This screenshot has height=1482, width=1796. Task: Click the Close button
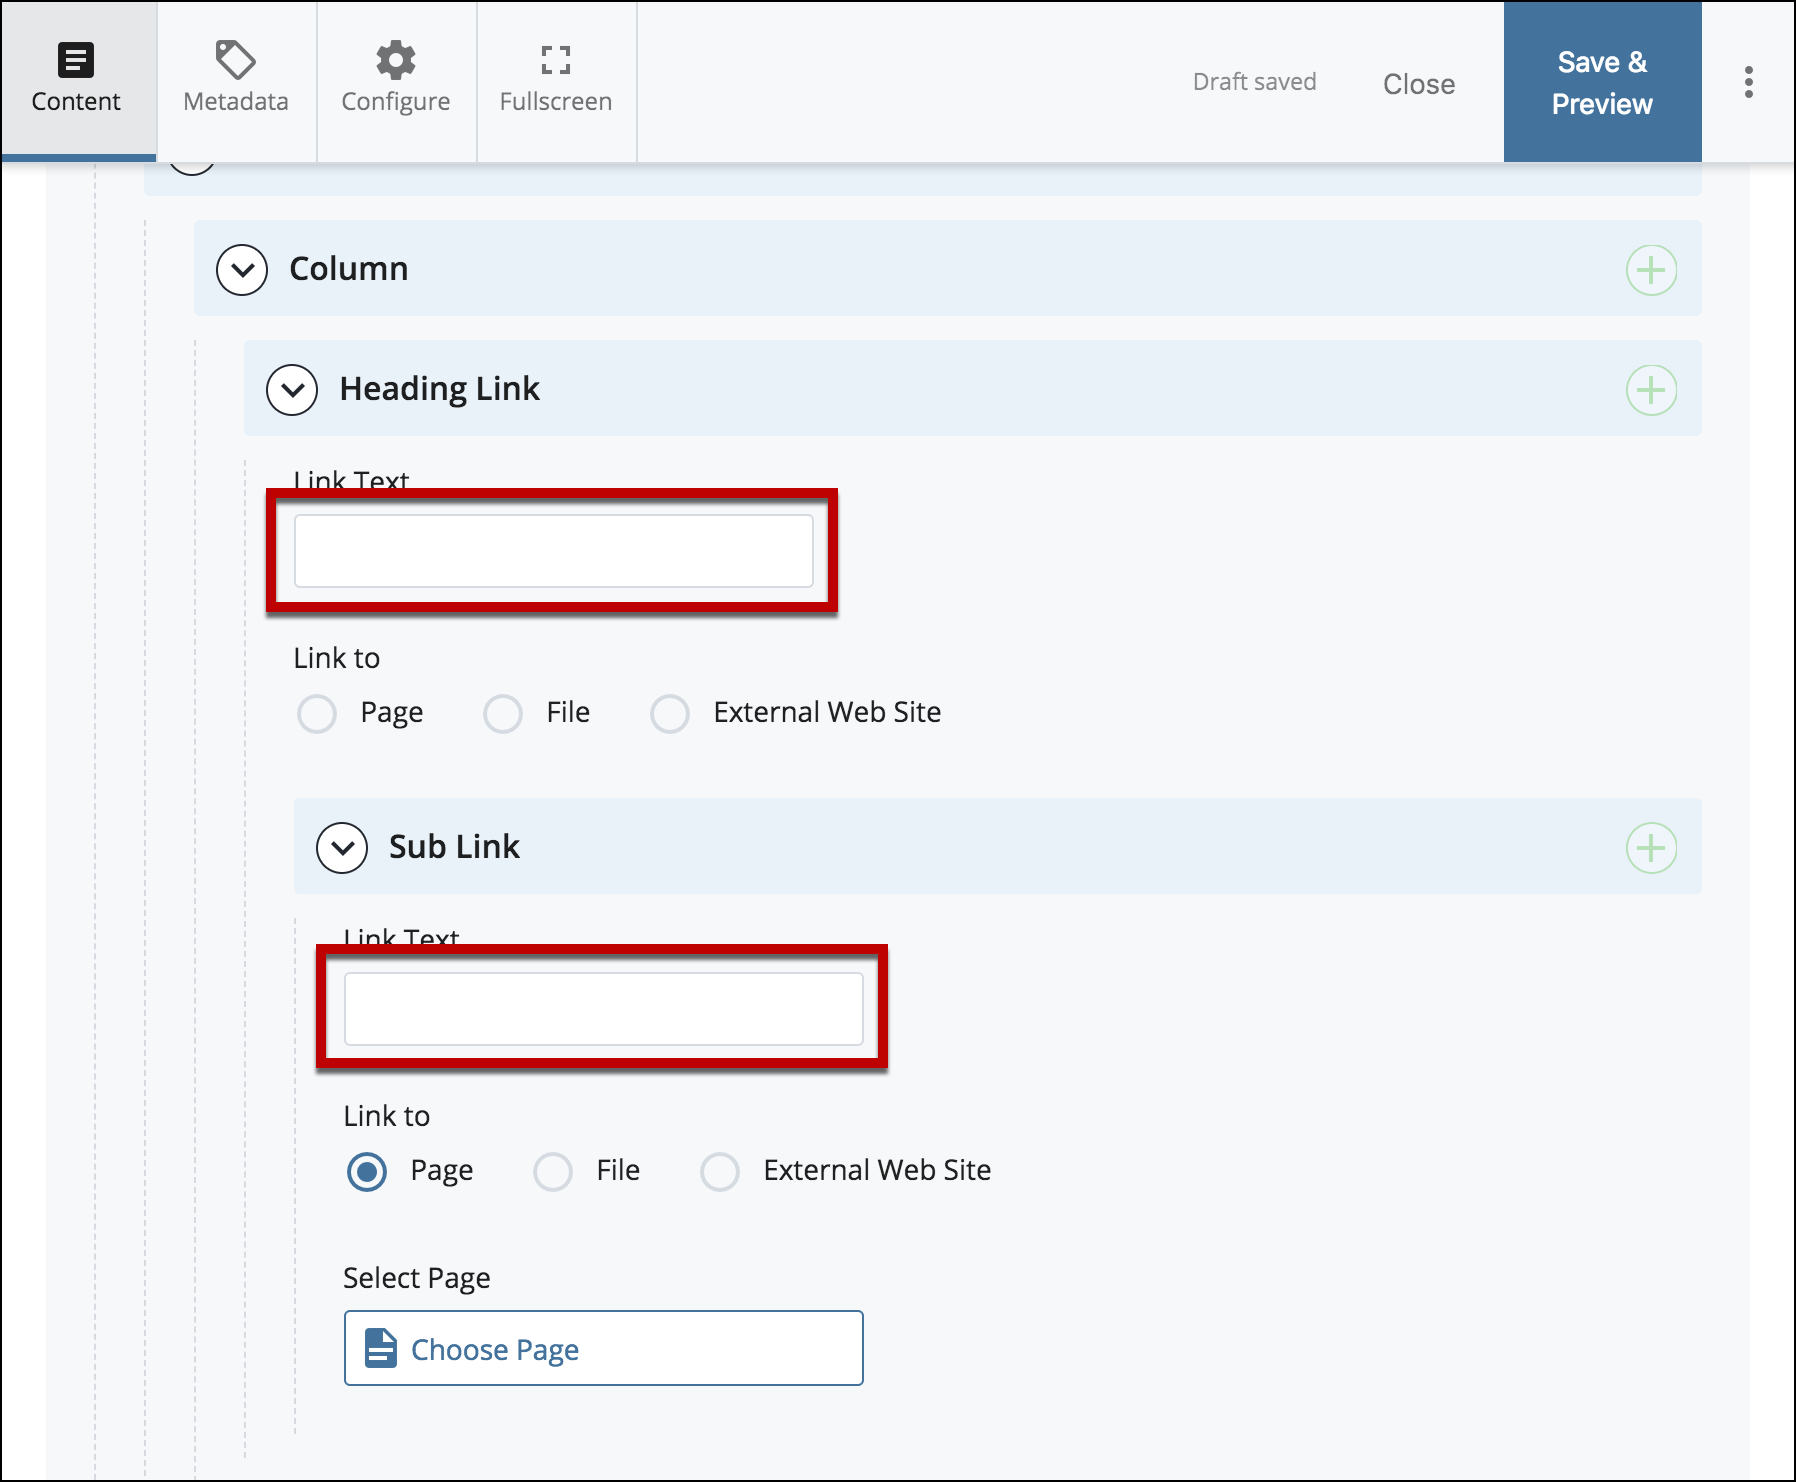(x=1418, y=84)
